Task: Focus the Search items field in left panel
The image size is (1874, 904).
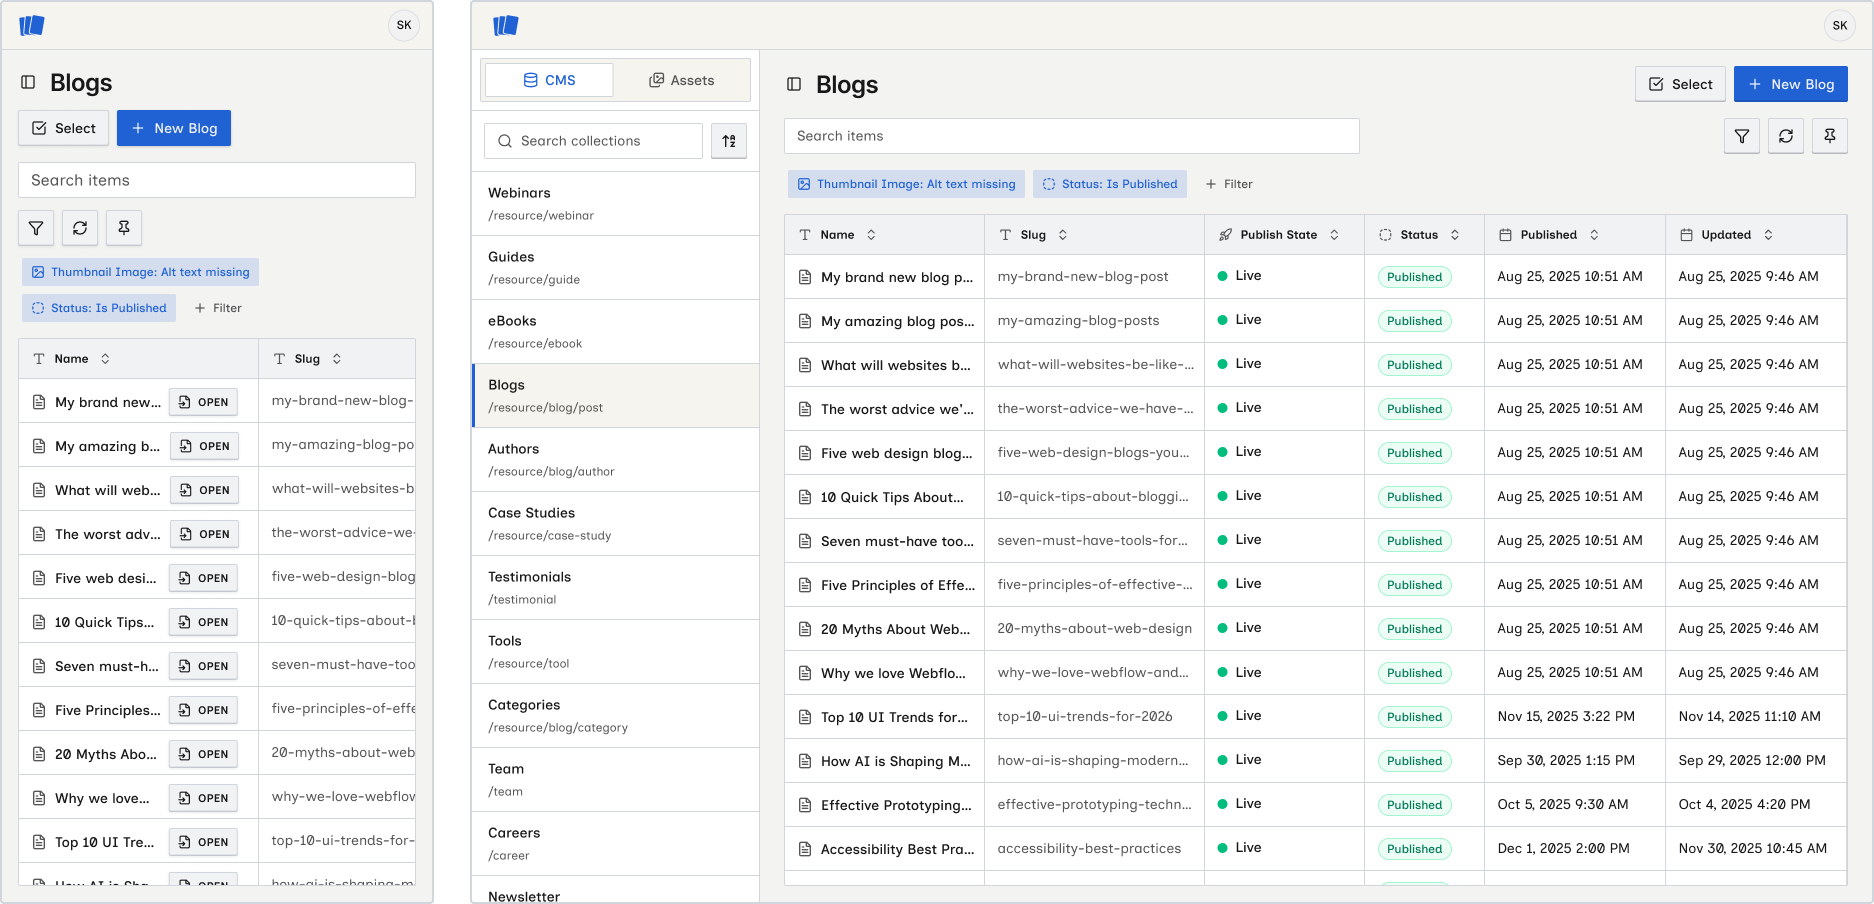Action: point(217,180)
